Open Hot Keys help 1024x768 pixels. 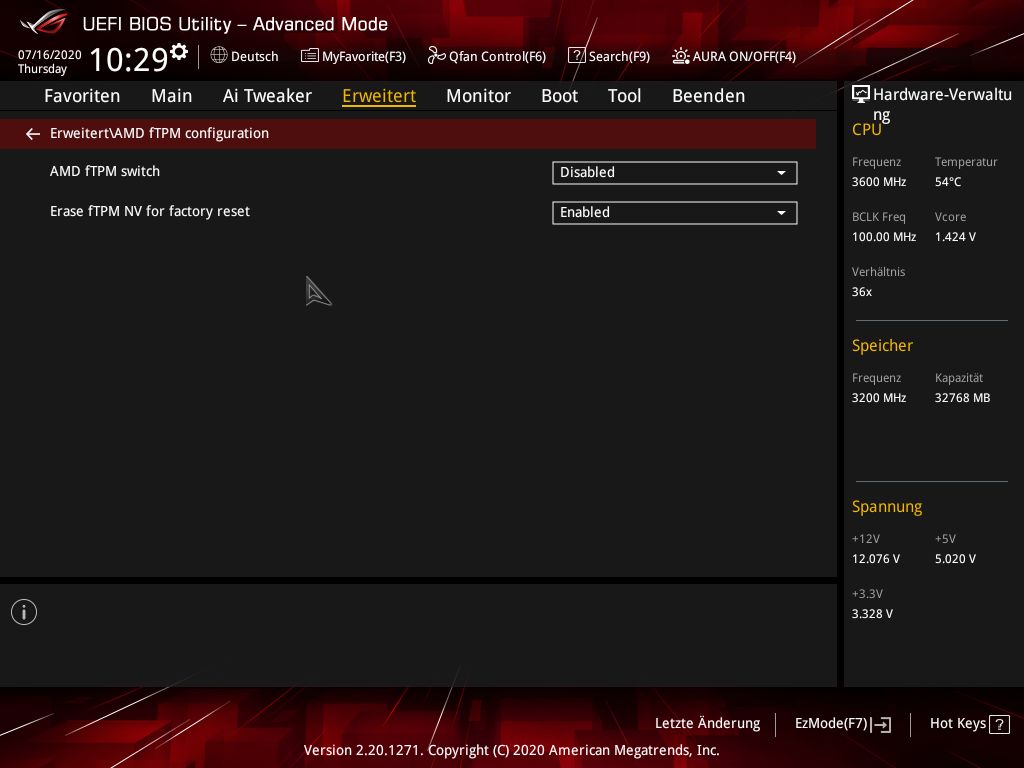pyautogui.click(x=969, y=724)
